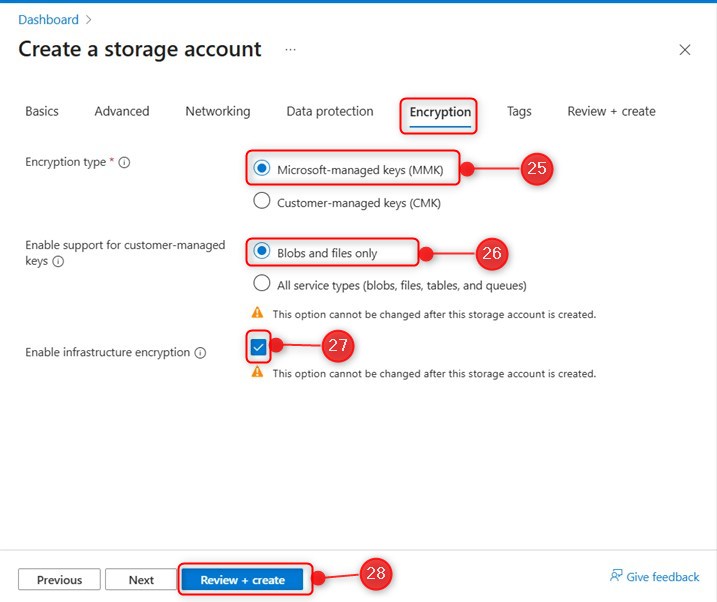
Task: Select All service types radio button
Action: pyautogui.click(x=262, y=283)
